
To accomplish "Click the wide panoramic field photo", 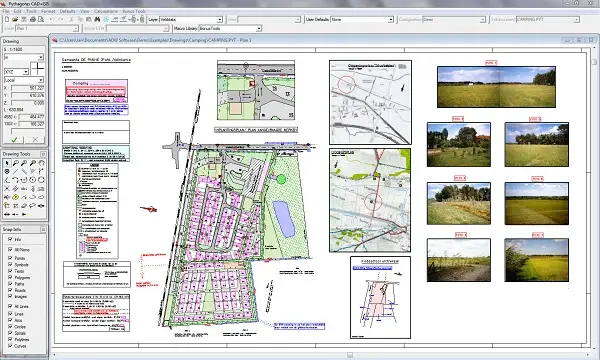I will 496,87.
